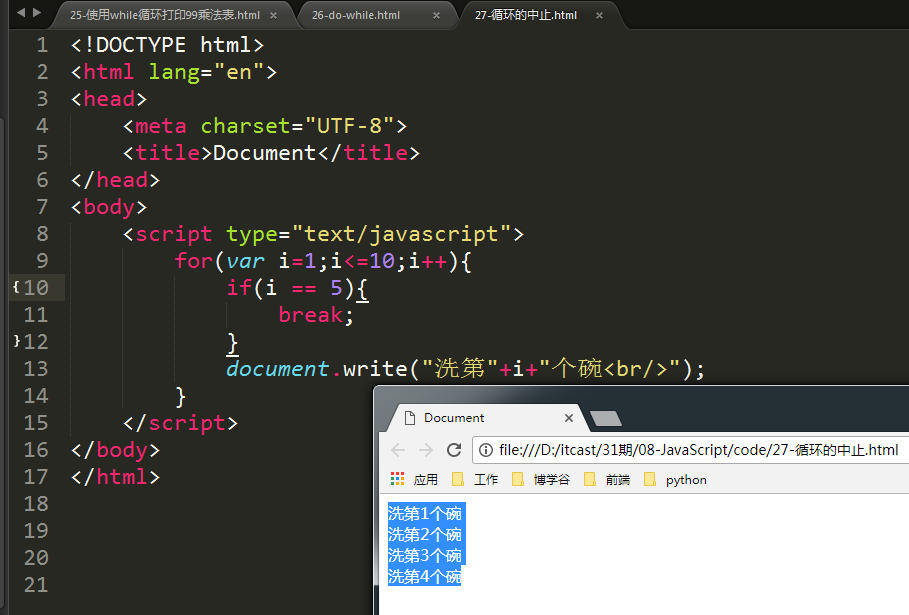The width and height of the screenshot is (909, 615).
Task: Click the browser back arrow
Action: click(397, 450)
